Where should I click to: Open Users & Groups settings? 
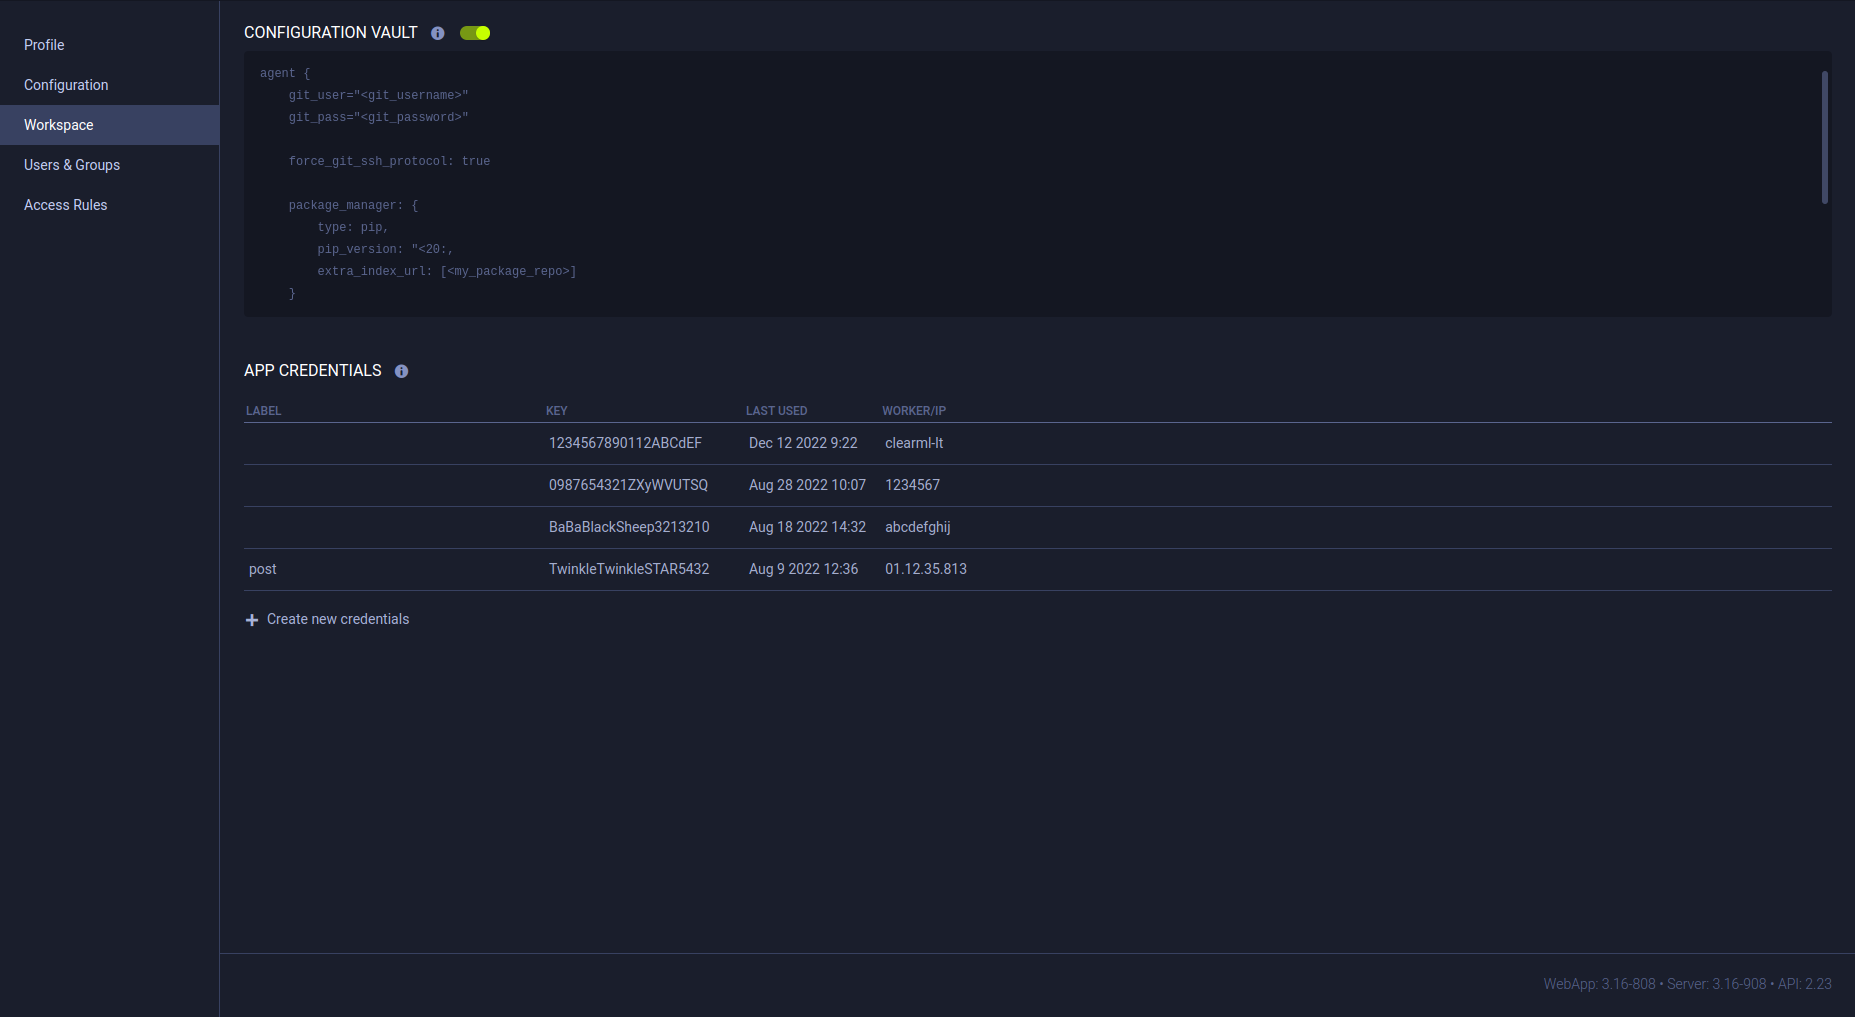tap(72, 165)
